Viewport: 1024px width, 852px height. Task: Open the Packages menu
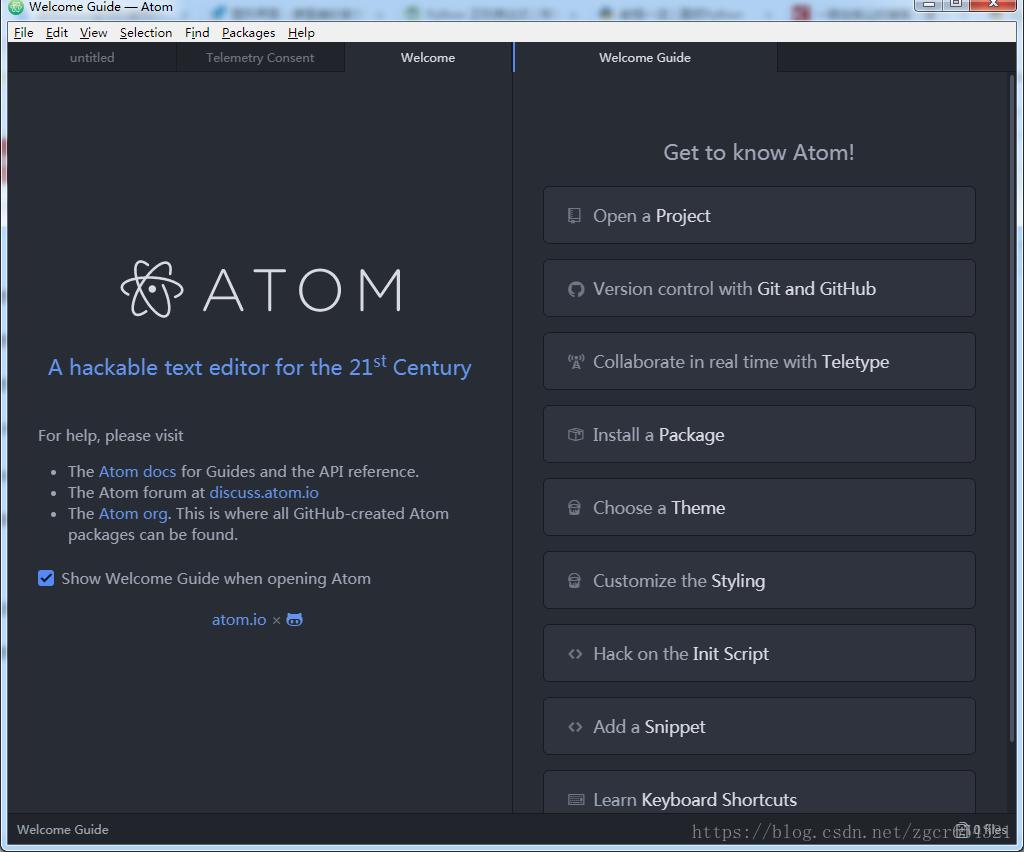click(248, 33)
